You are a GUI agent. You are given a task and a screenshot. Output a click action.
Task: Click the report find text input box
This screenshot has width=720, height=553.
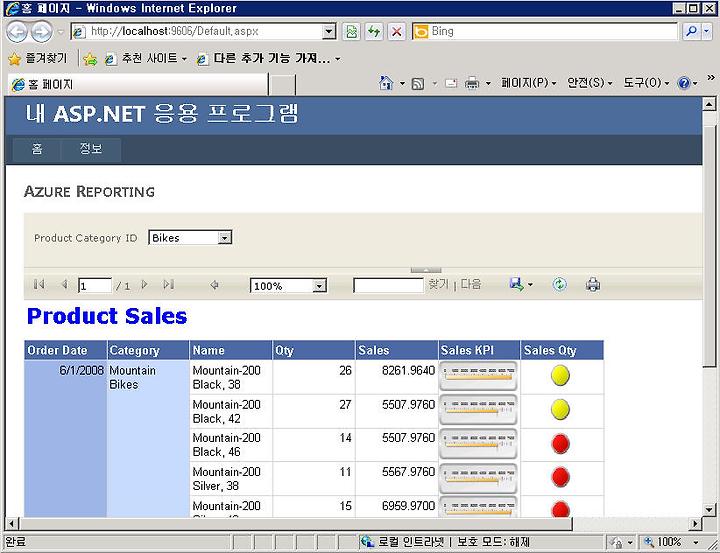pos(388,285)
